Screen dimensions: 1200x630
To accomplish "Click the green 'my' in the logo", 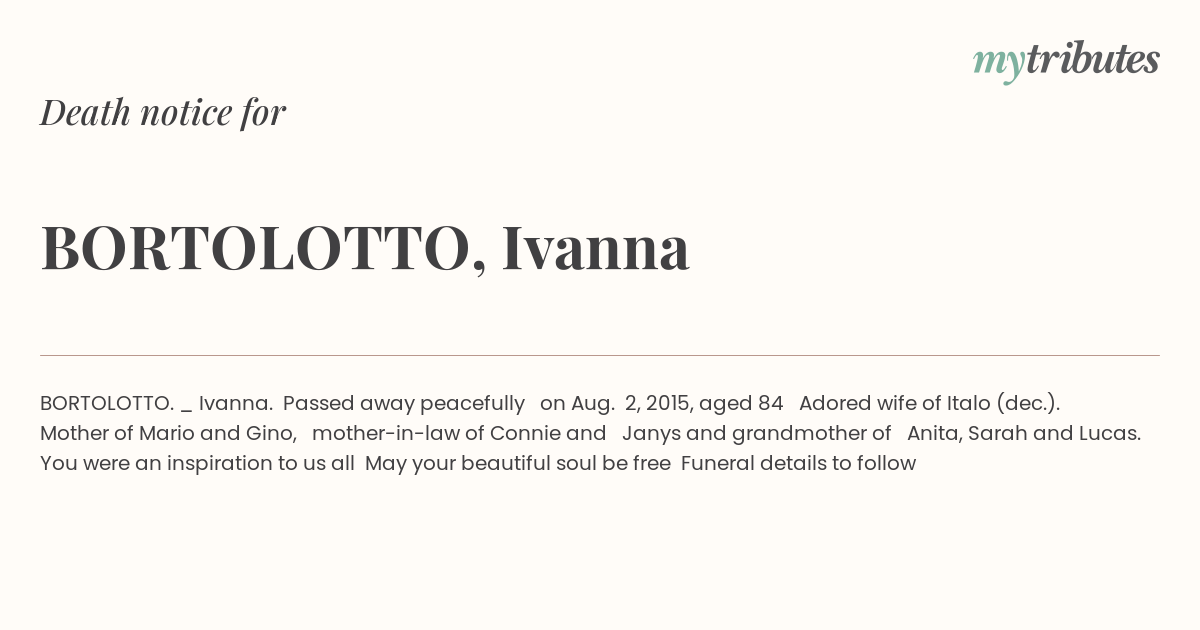I will point(999,65).
